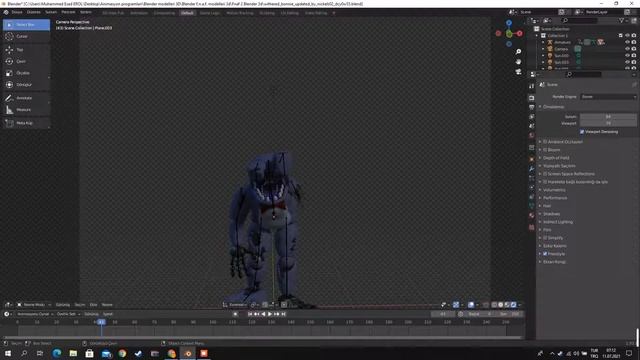Open the Output properties tab icon
Image resolution: width=640 pixels, height=360 pixels.
(531, 107)
